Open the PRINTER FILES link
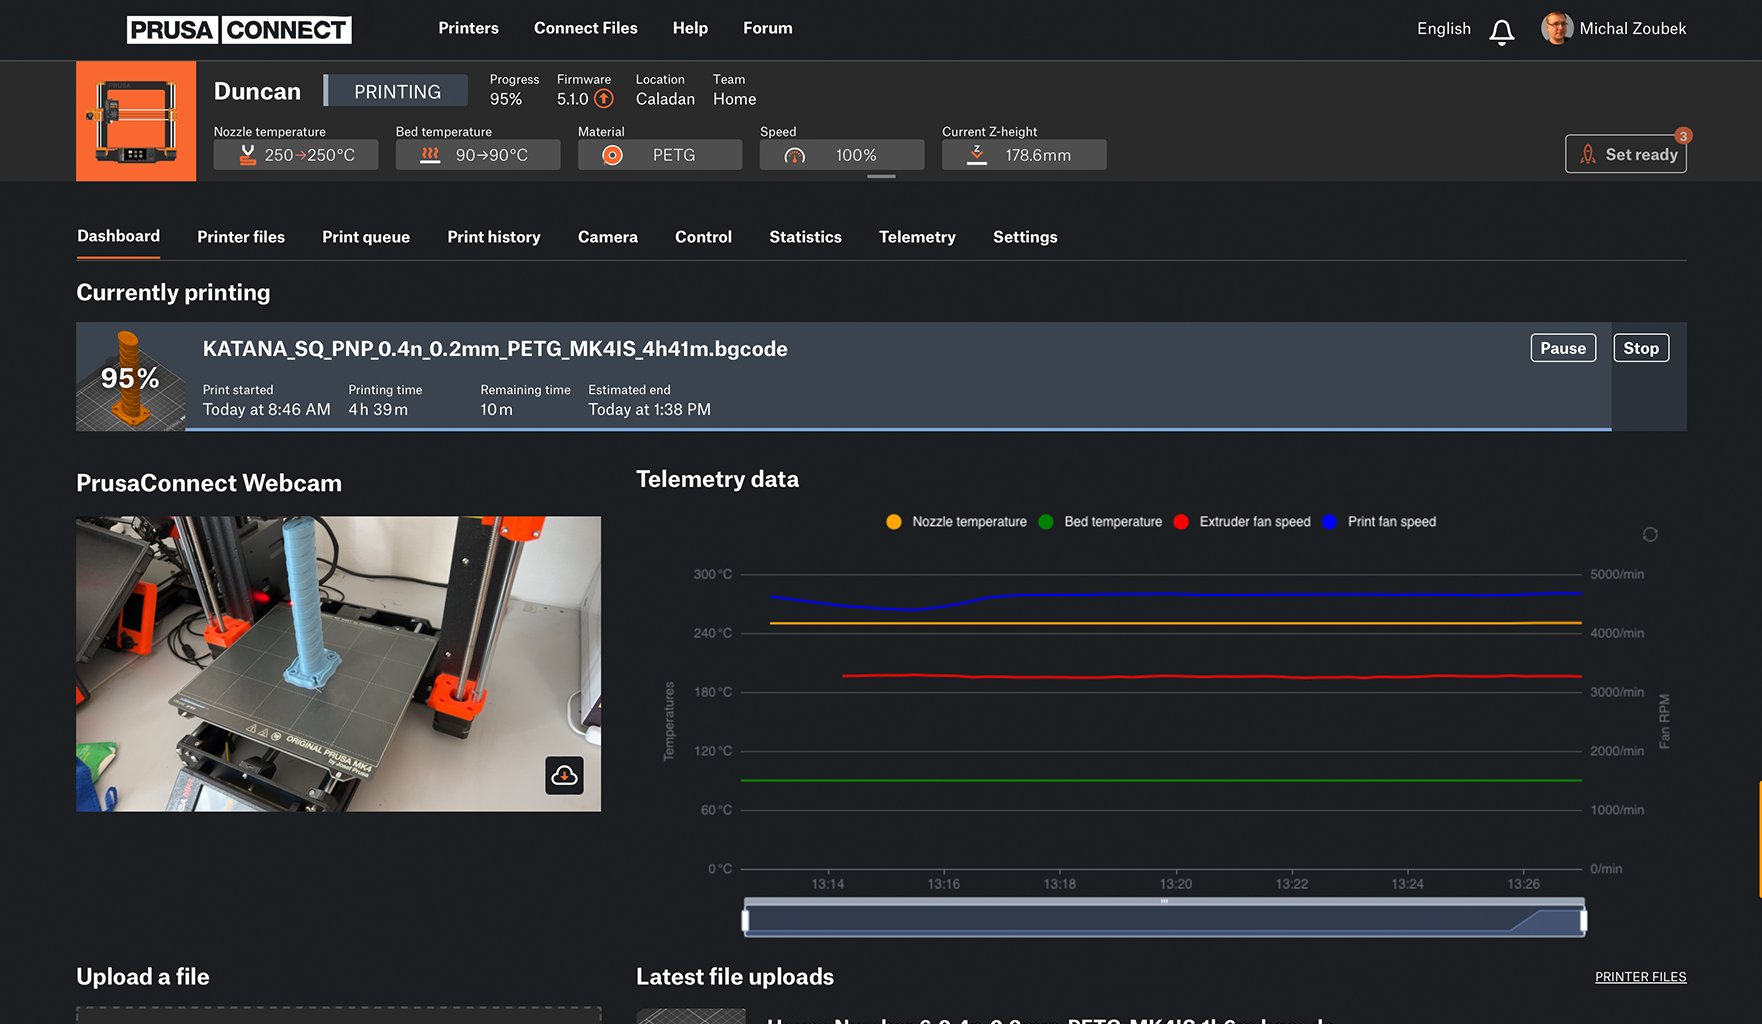The height and width of the screenshot is (1024, 1762). click(1640, 977)
